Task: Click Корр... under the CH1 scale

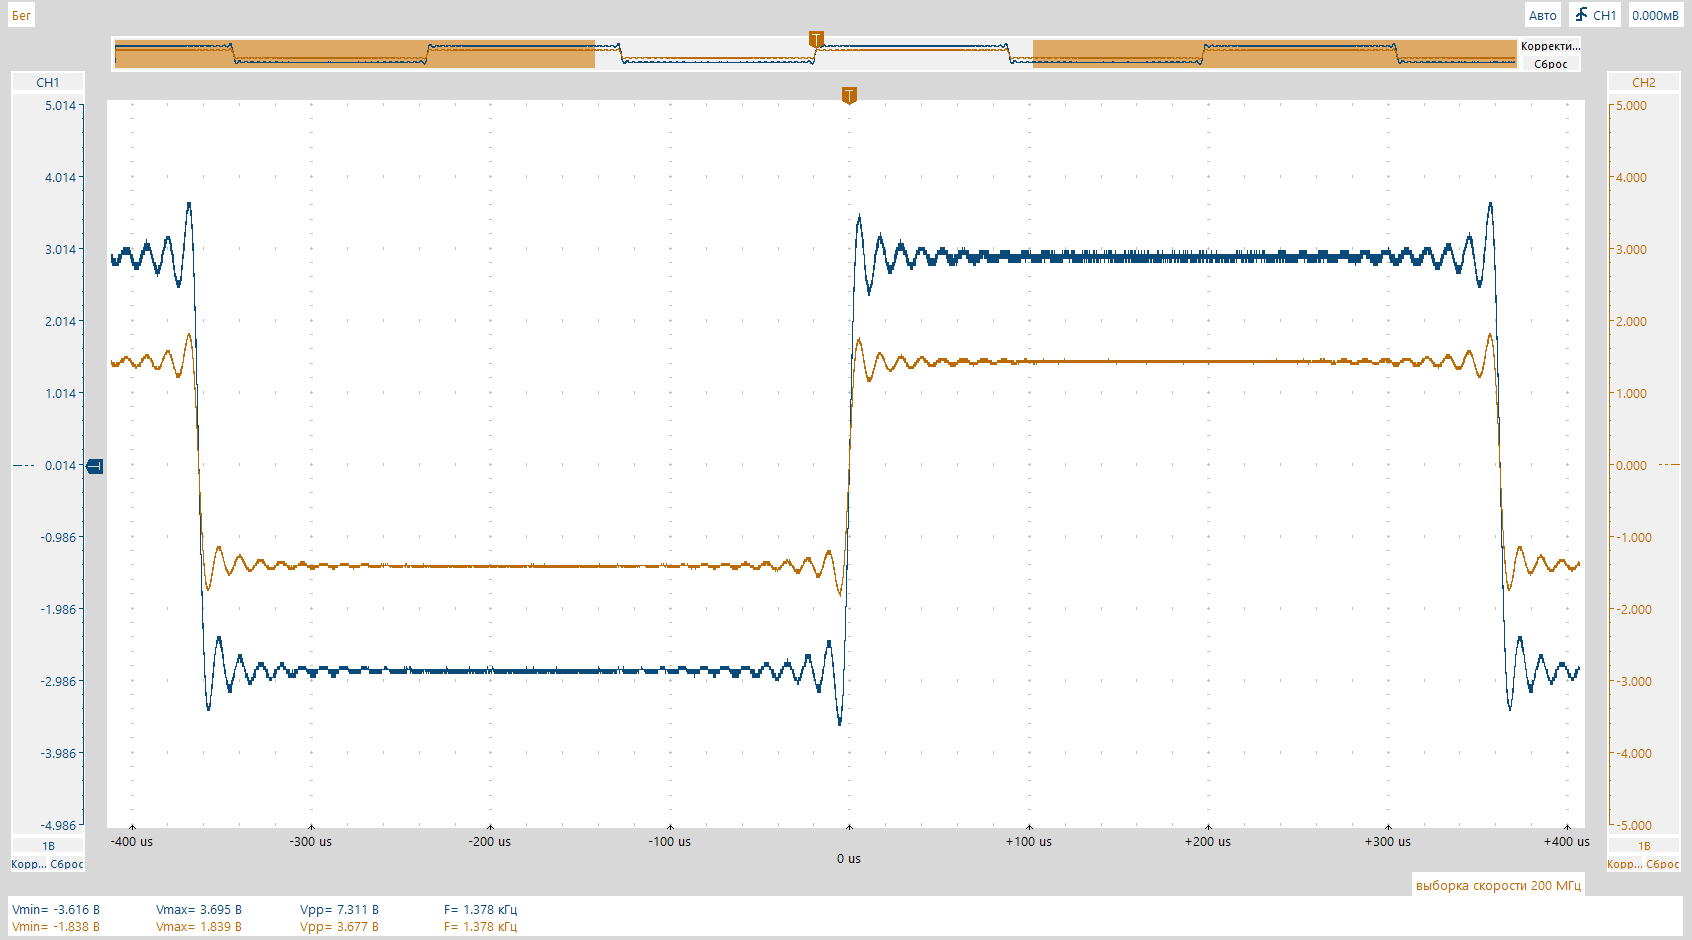Action: point(28,864)
